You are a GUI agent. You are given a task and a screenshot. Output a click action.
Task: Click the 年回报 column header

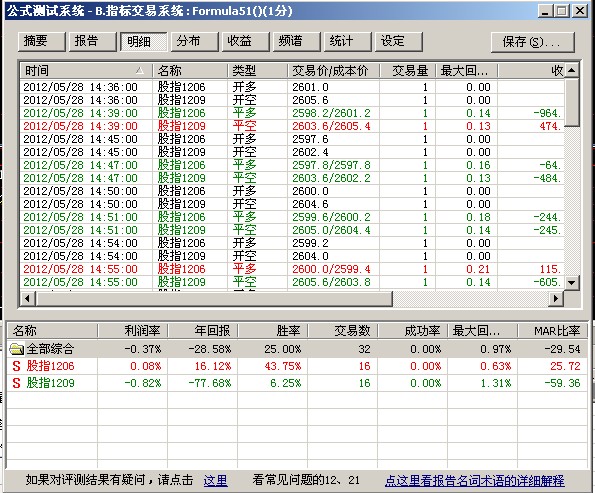tap(203, 331)
